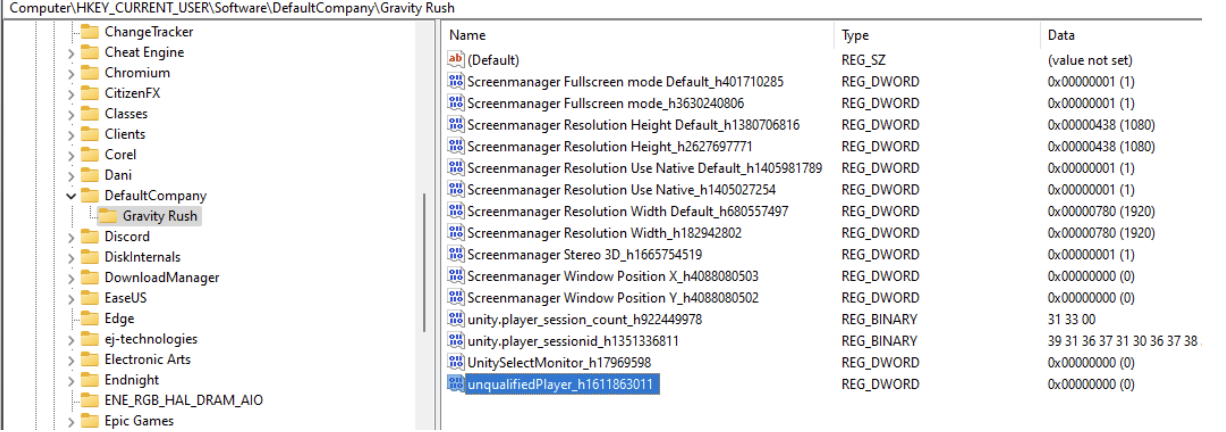Click the ab string icon of (Default) value

[456, 60]
